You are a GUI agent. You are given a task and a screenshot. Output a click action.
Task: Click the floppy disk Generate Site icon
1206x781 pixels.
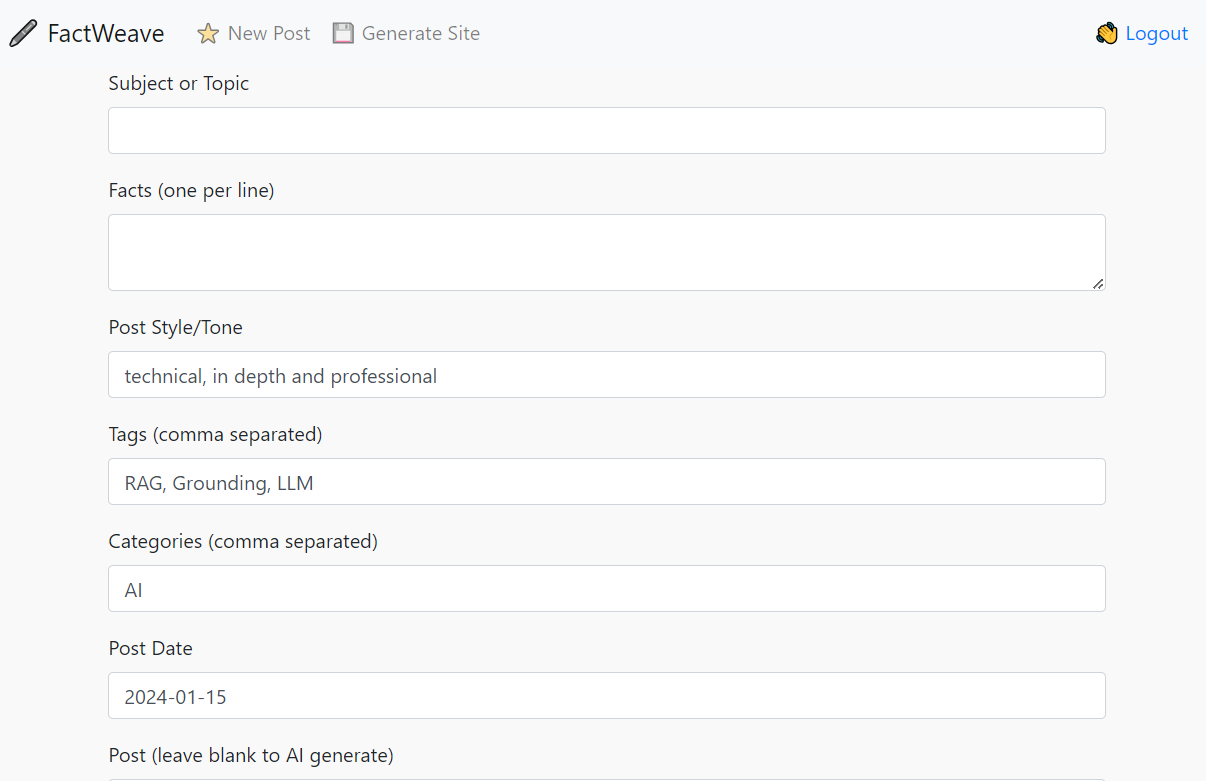pyautogui.click(x=343, y=33)
